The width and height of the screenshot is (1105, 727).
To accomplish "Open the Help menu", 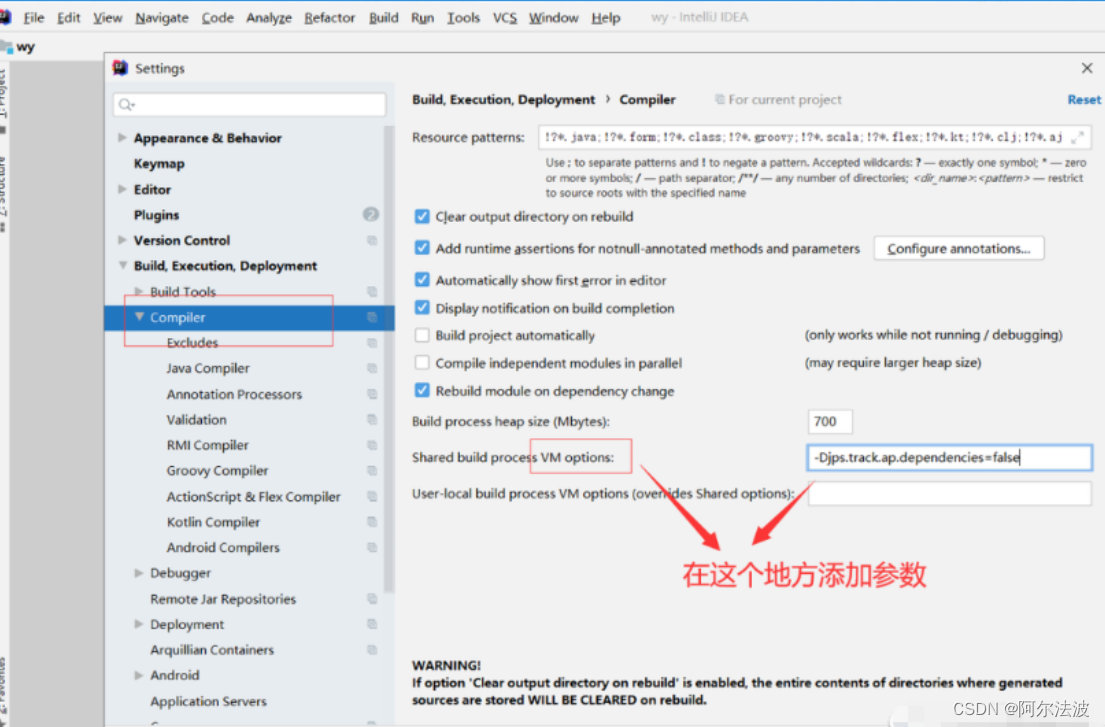I will pyautogui.click(x=605, y=18).
